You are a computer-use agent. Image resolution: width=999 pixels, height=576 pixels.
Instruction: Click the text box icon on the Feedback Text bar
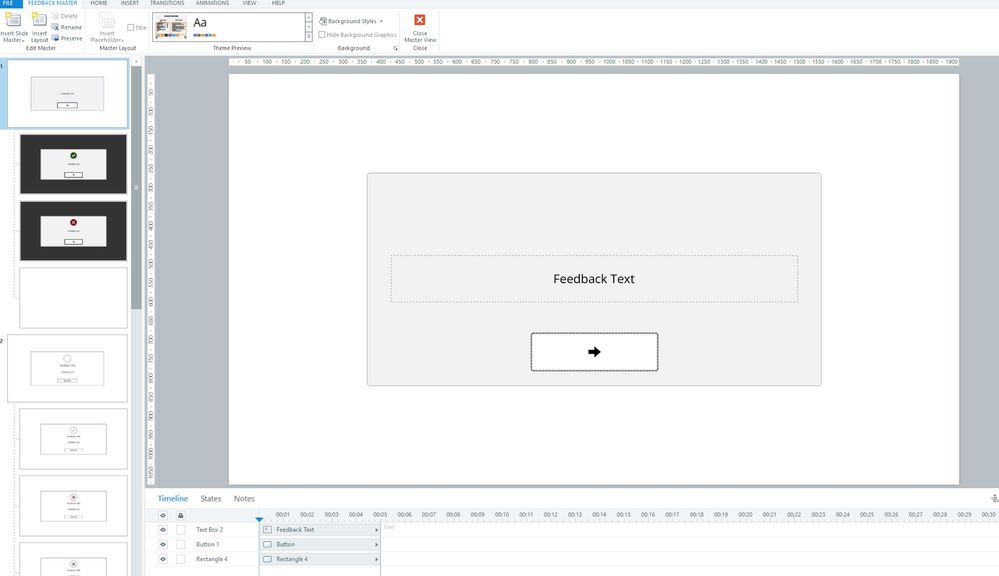(x=268, y=529)
